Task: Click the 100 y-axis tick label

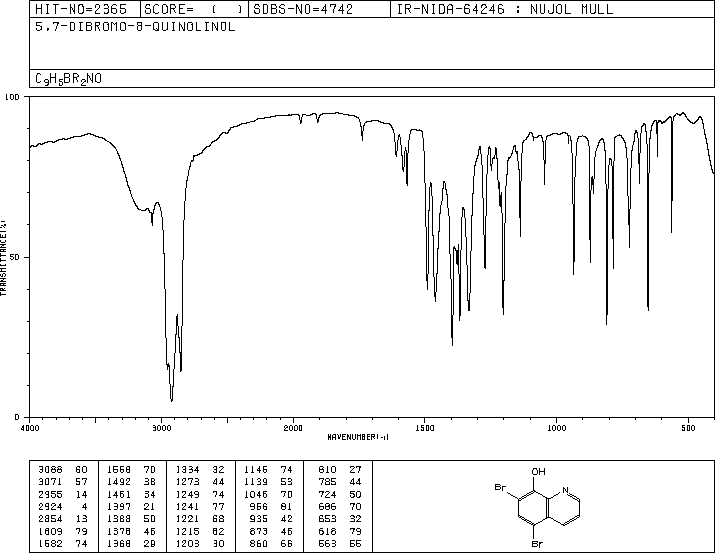Action: [12, 97]
